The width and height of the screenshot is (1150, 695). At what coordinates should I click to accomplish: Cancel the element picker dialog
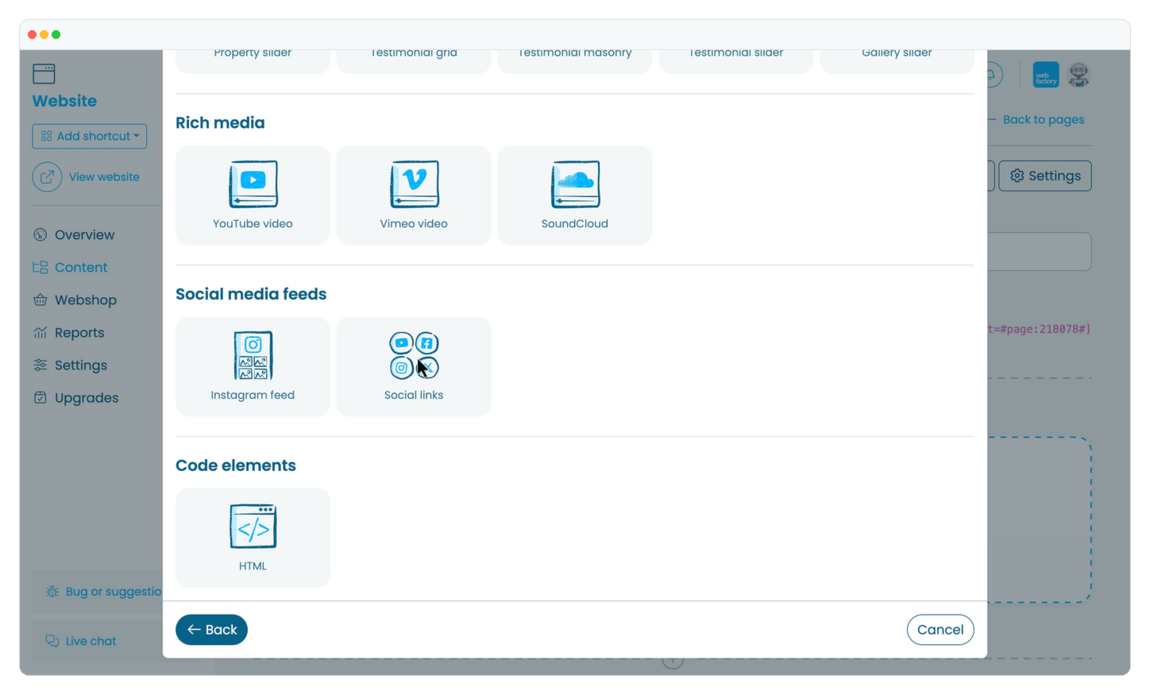click(940, 630)
